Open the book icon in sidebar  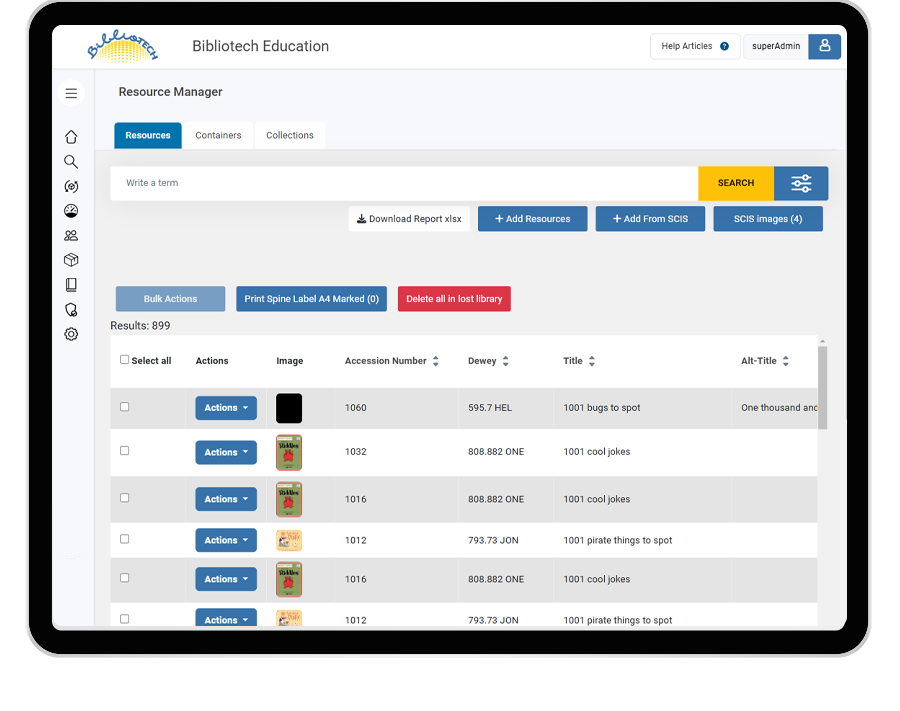click(71, 285)
